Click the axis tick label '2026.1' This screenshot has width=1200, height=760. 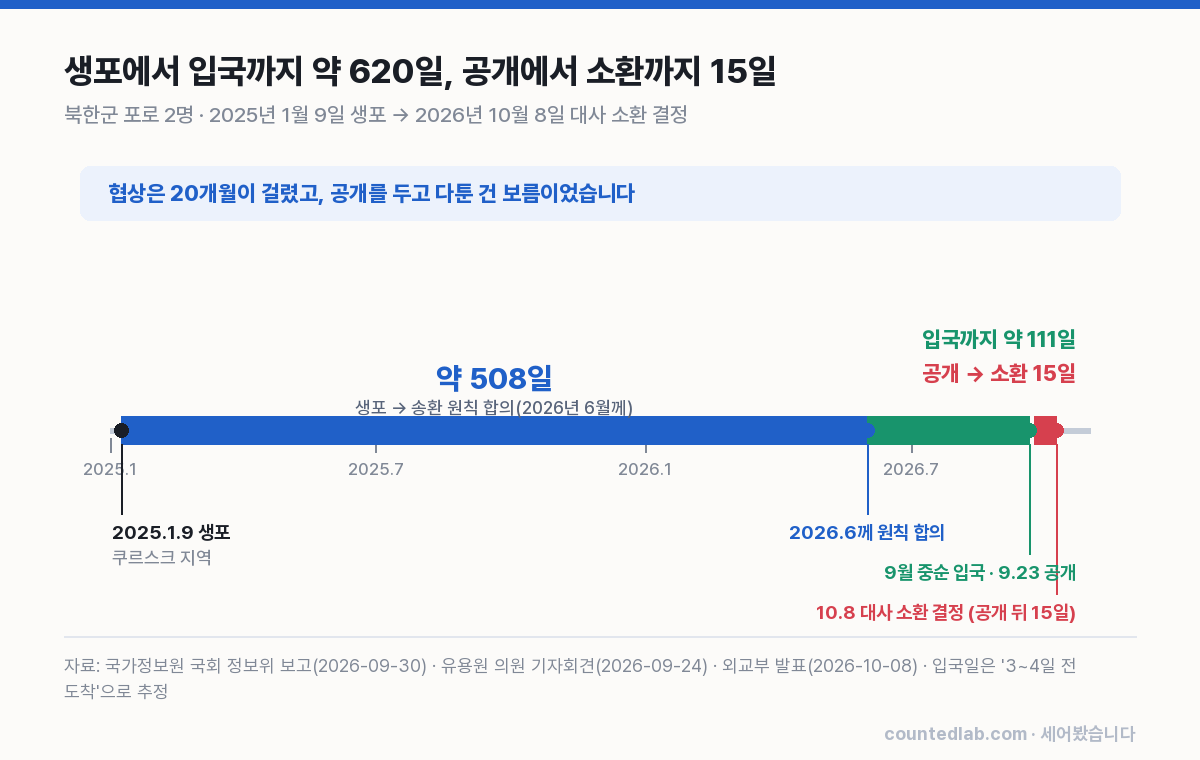pos(645,469)
